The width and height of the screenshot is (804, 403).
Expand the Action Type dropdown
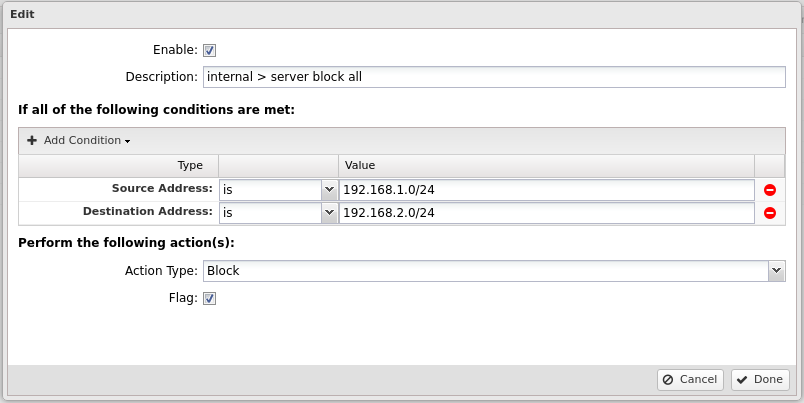(776, 271)
